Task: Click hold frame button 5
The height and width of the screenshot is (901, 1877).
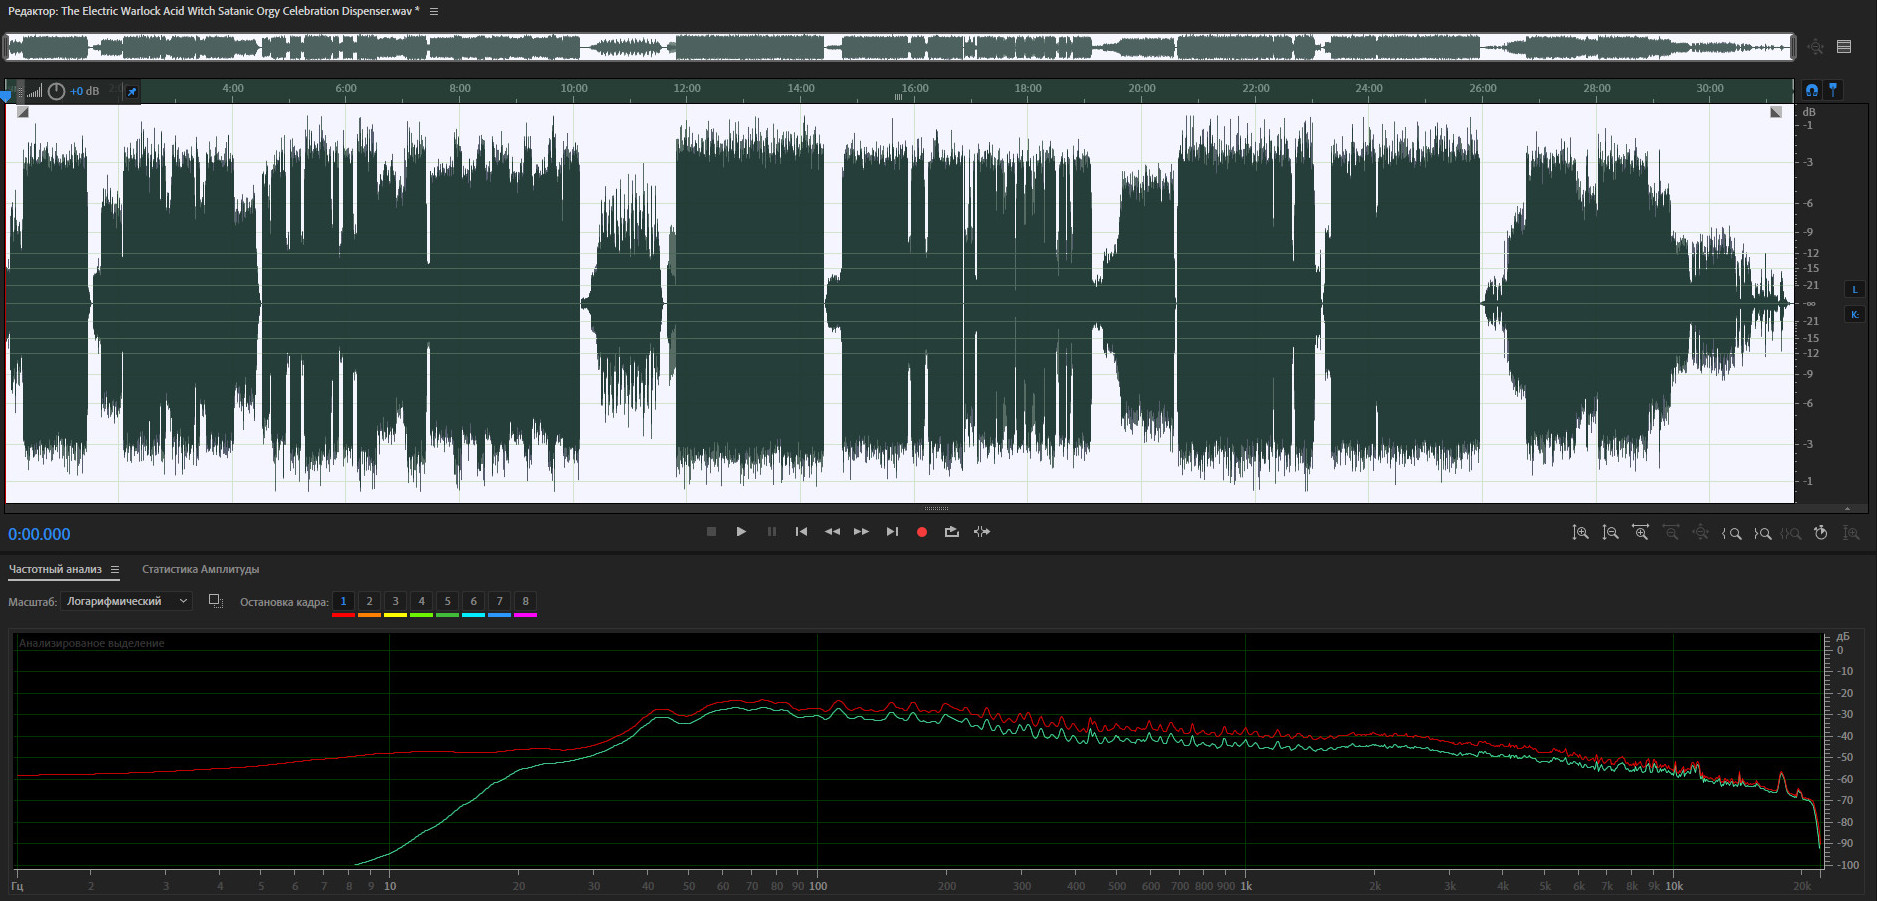Action: click(447, 601)
